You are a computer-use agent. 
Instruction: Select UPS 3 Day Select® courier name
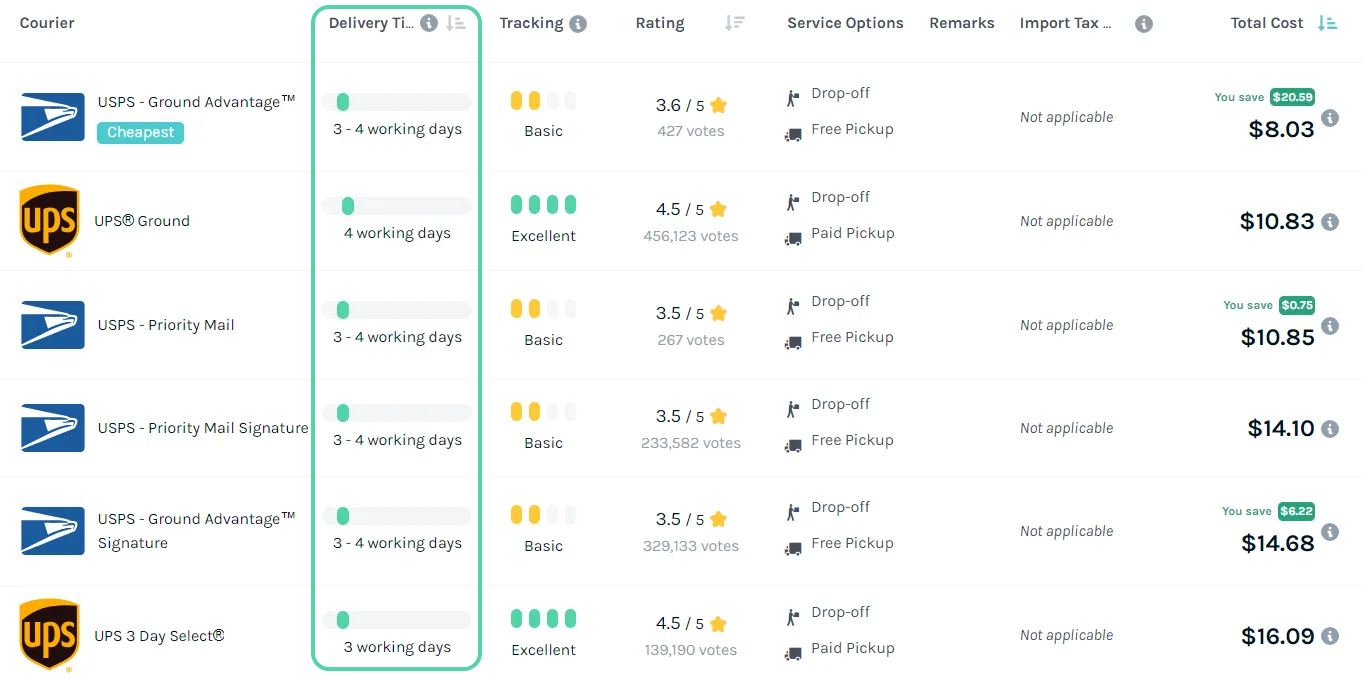(x=159, y=636)
